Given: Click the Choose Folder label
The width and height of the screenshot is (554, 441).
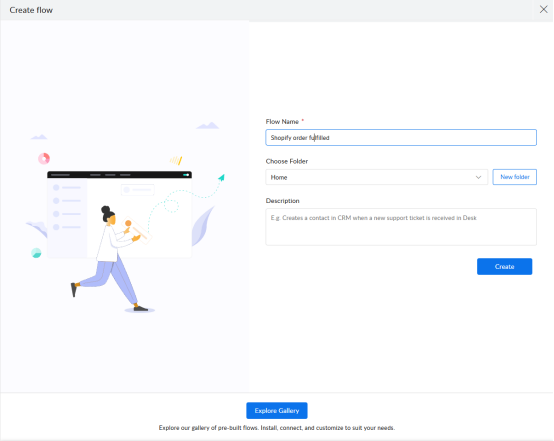Looking at the screenshot, I should click(x=287, y=161).
